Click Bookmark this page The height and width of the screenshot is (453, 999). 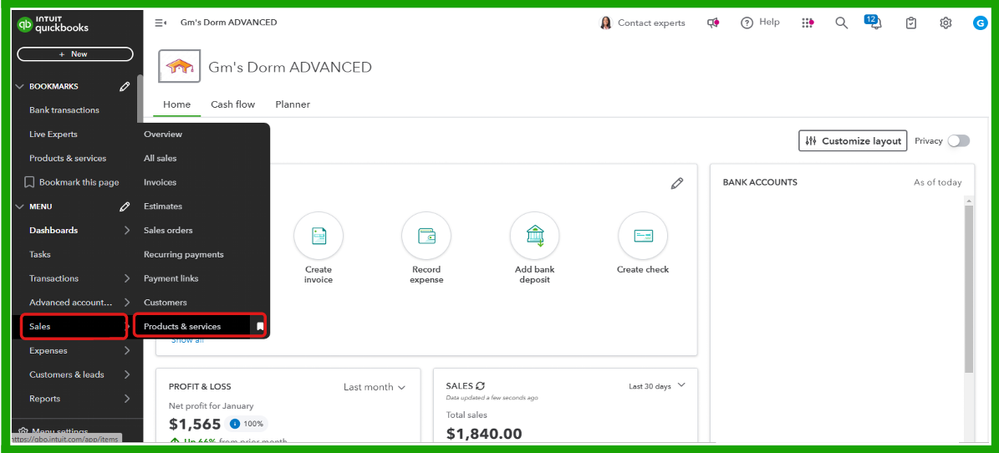point(72,182)
